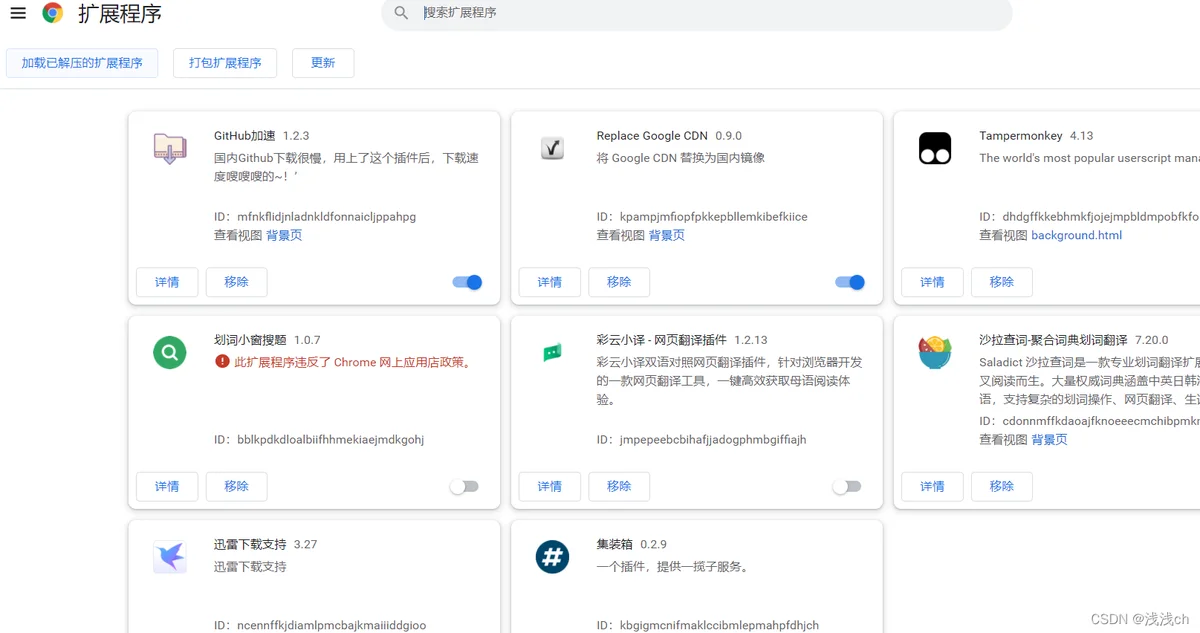Viewport: 1200px width, 633px height.
Task: Click the 迅雷下载支持 3.27 title
Action: click(265, 544)
